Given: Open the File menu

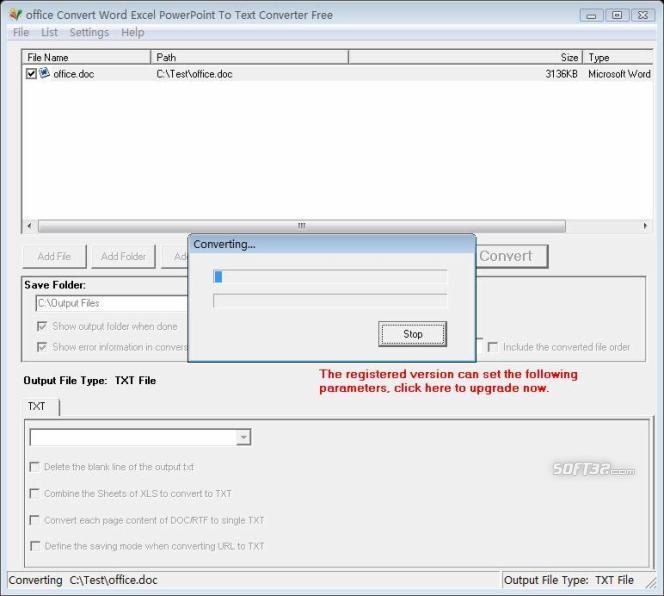Looking at the screenshot, I should [x=21, y=33].
